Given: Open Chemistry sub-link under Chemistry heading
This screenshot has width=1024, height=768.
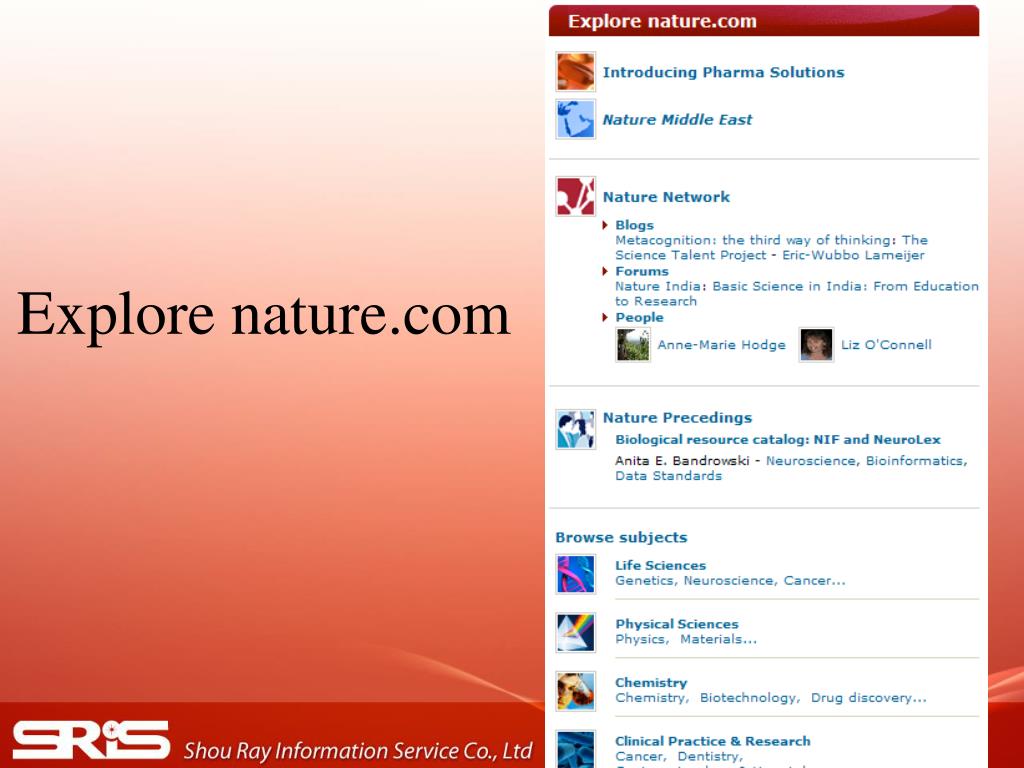Looking at the screenshot, I should click(x=650, y=698).
